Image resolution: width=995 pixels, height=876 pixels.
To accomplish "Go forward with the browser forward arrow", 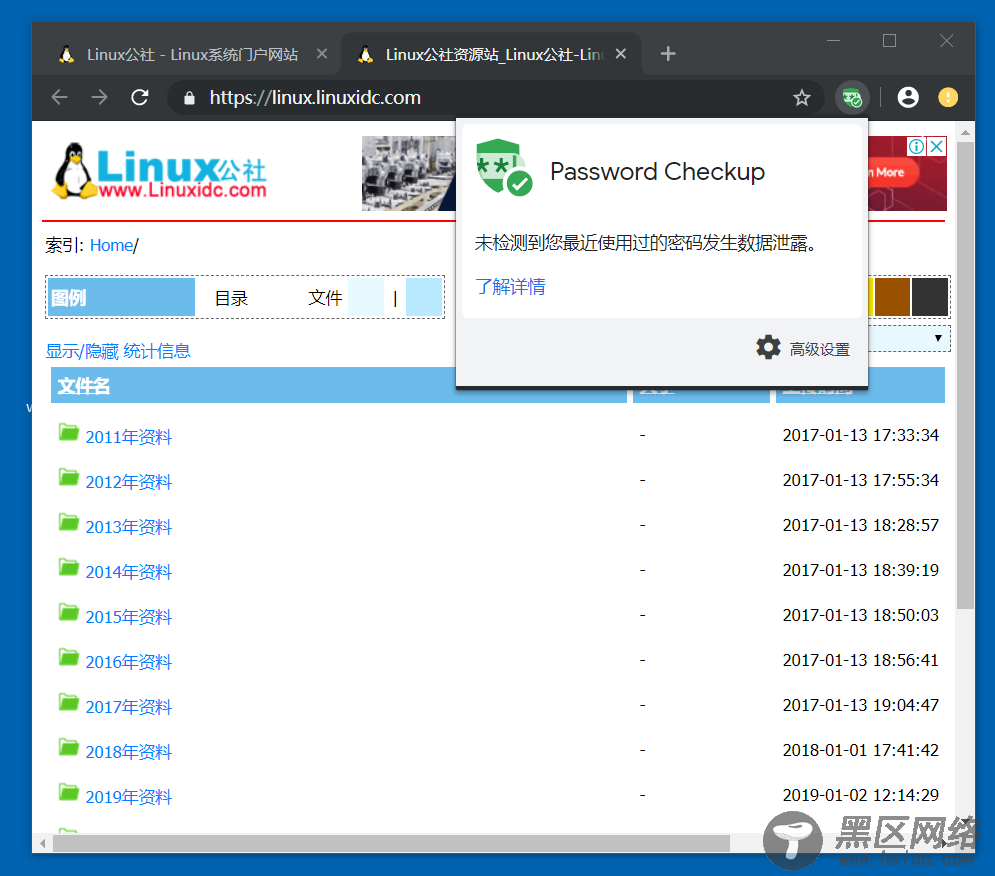I will pos(100,98).
